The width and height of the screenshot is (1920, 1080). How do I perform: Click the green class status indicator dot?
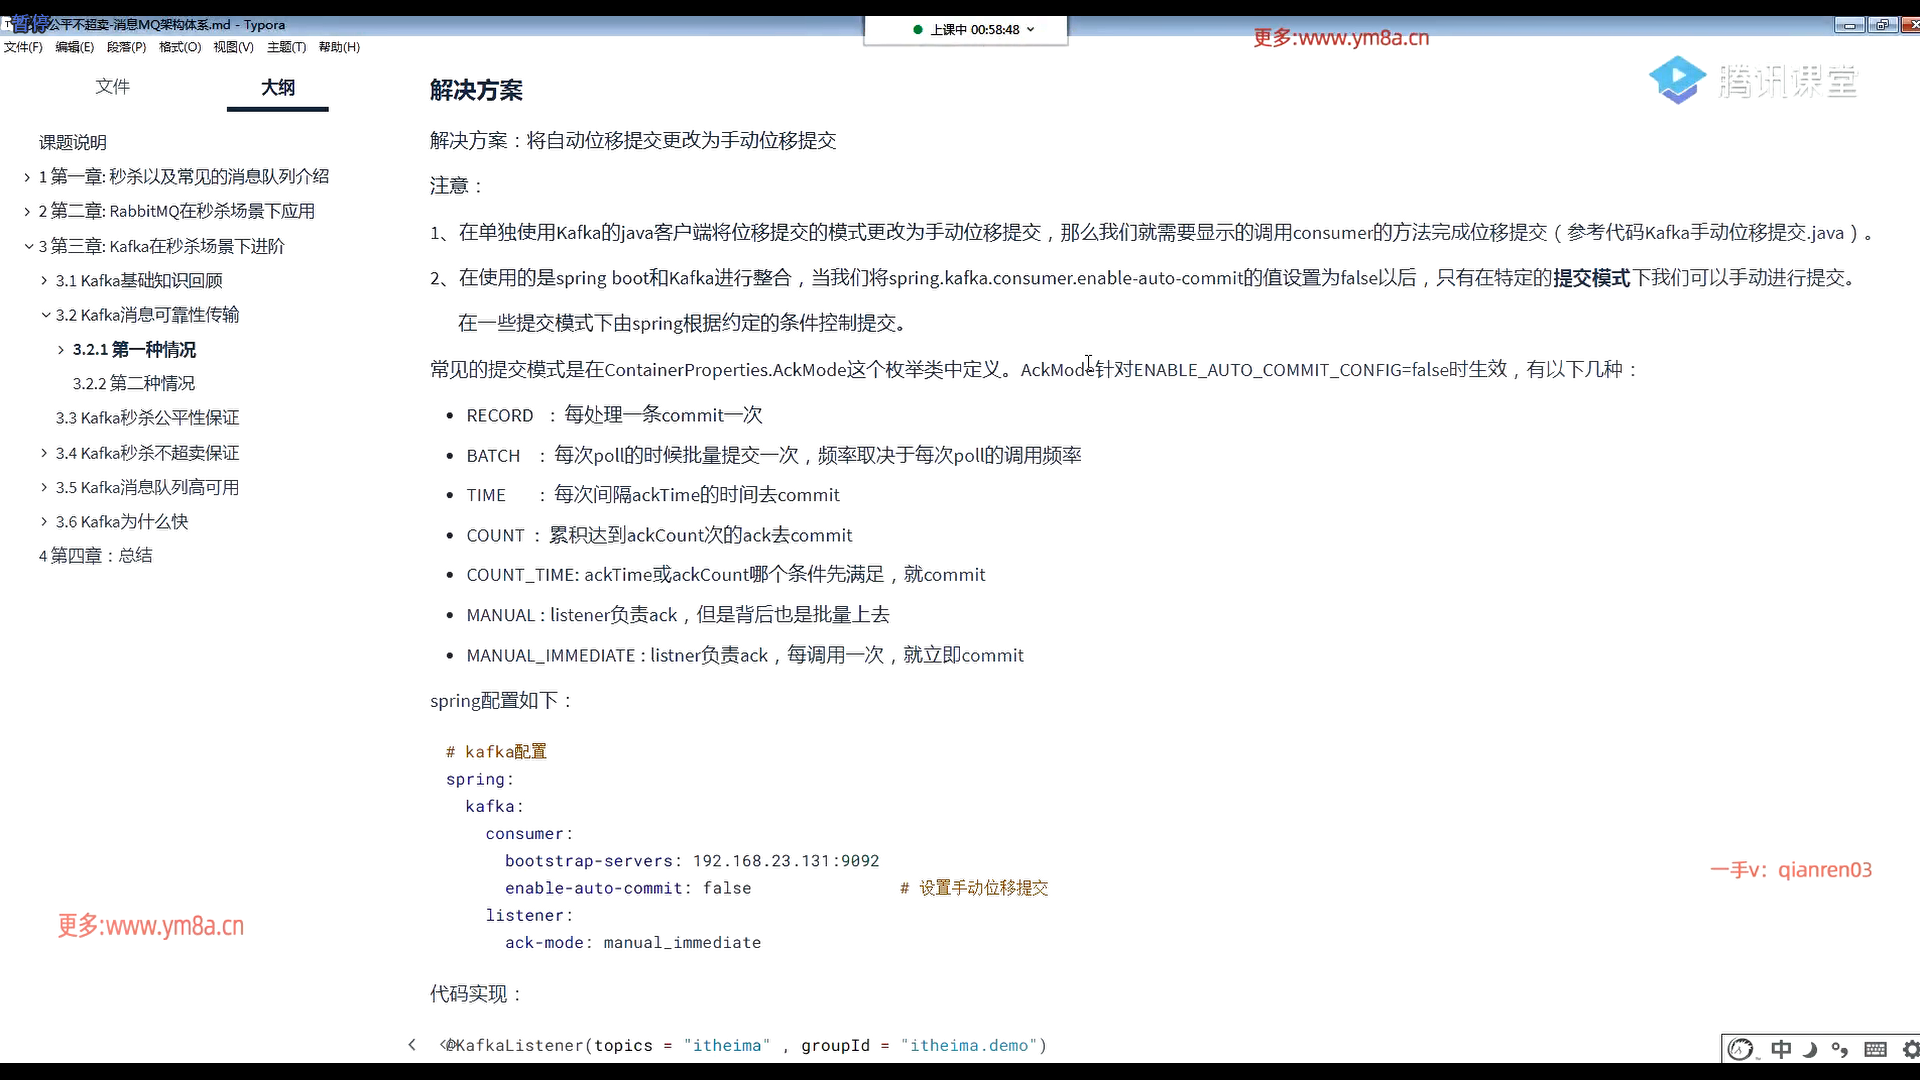pyautogui.click(x=918, y=29)
